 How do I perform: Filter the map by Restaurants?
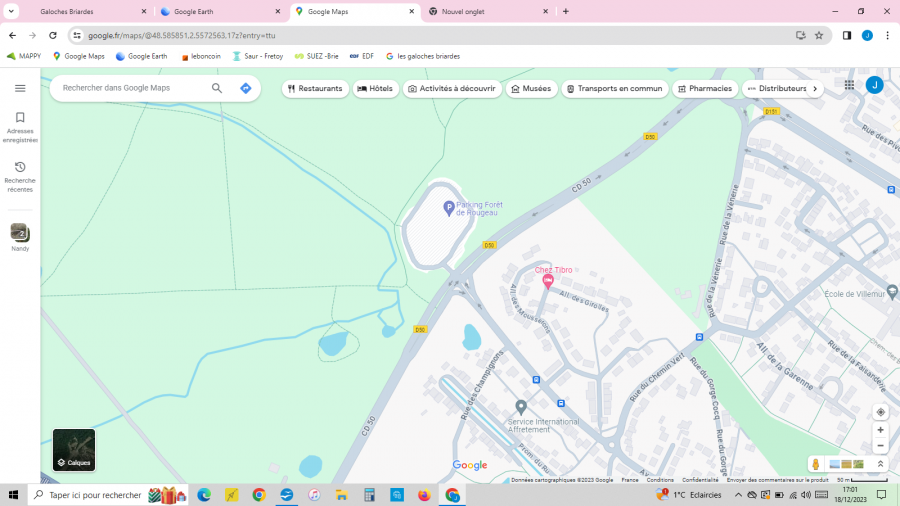[x=314, y=88]
